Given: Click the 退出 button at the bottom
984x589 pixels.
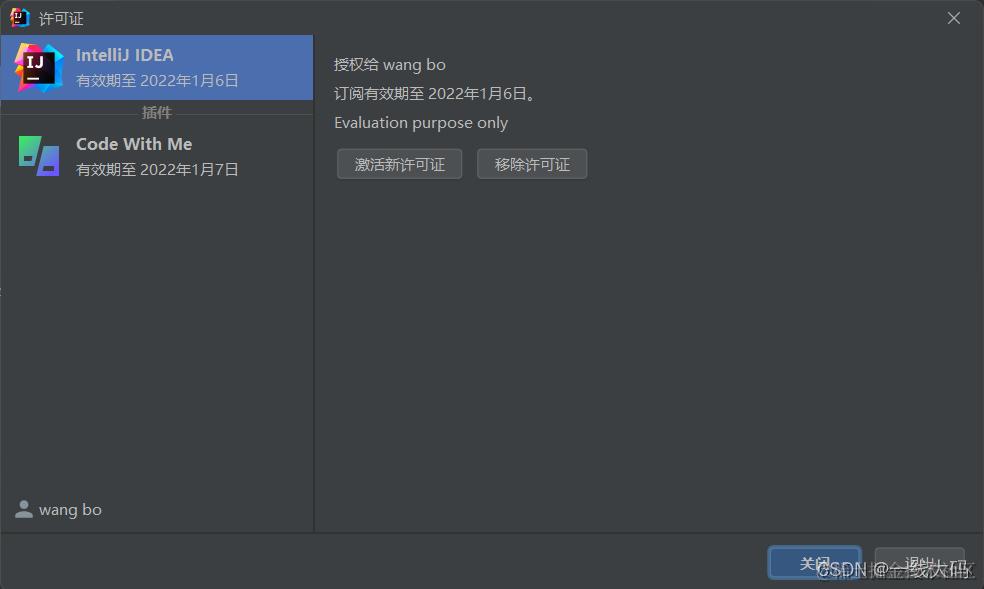Looking at the screenshot, I should [x=919, y=563].
